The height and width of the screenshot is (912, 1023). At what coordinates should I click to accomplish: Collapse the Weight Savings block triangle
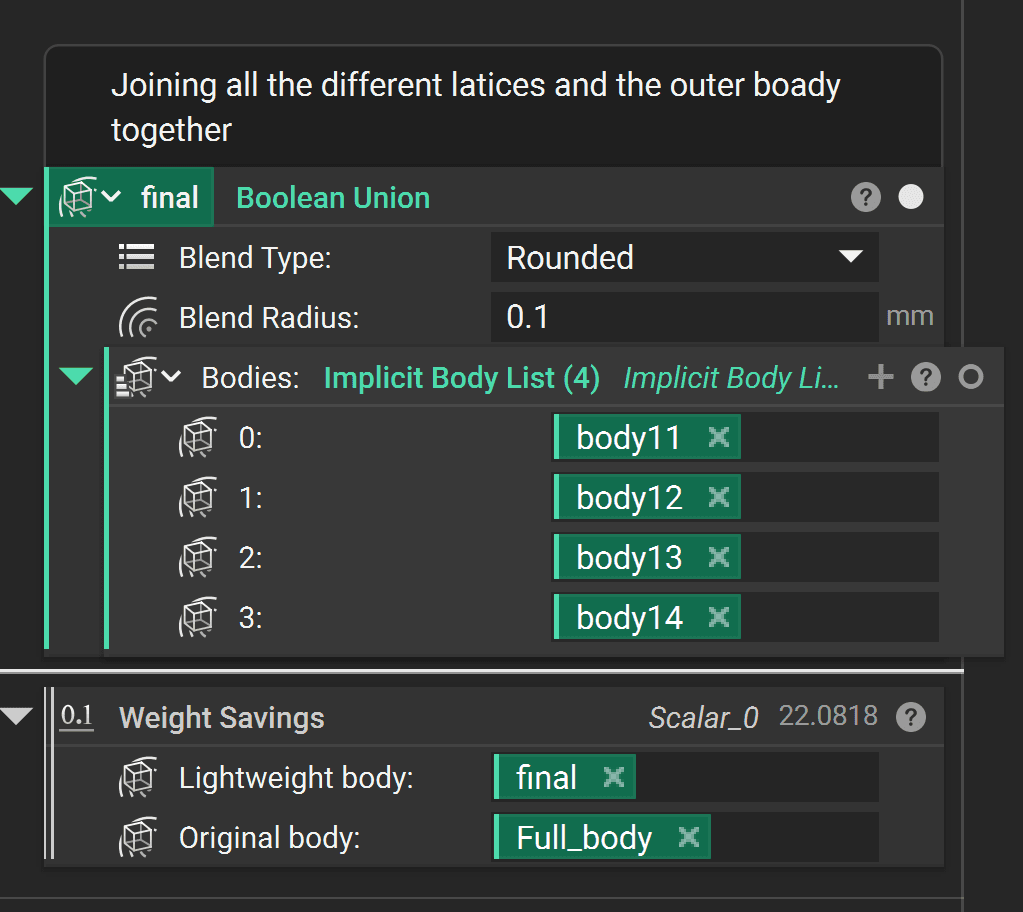click(17, 716)
